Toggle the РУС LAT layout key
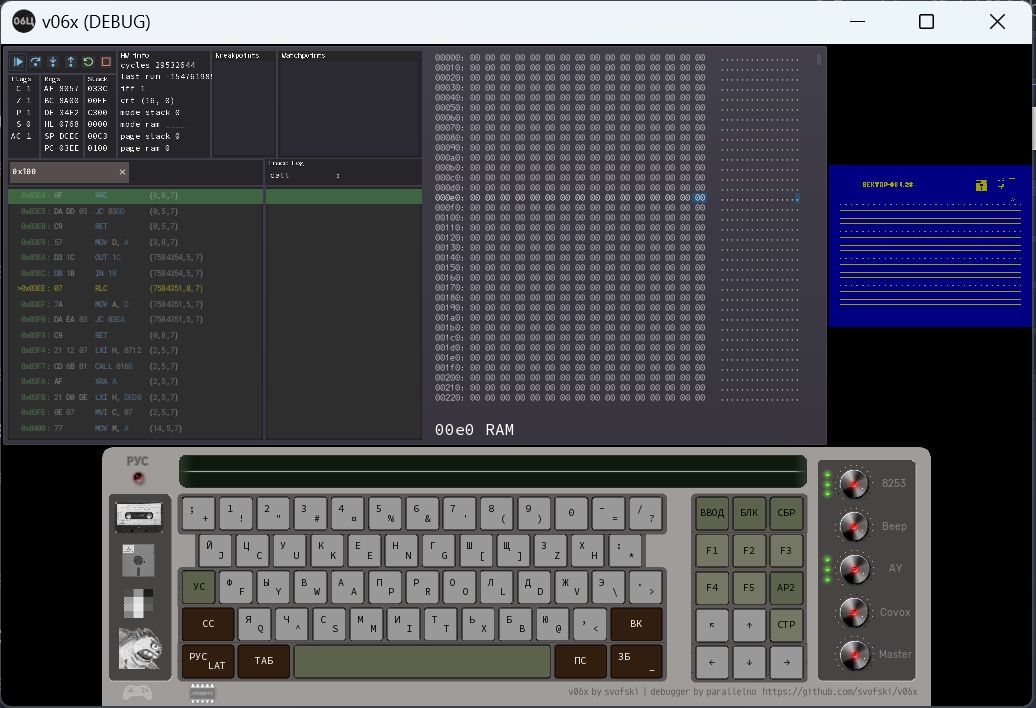Image resolution: width=1036 pixels, height=708 pixels. (208, 661)
